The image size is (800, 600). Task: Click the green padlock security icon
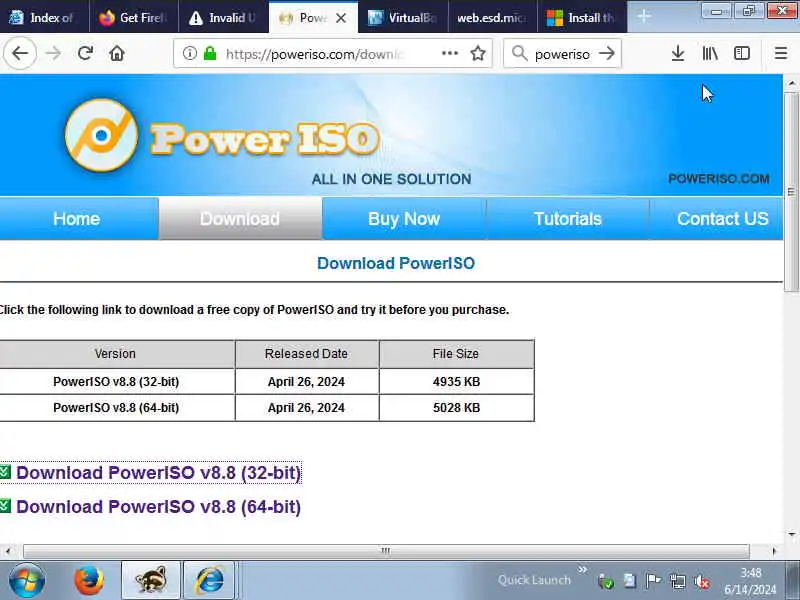(210, 53)
